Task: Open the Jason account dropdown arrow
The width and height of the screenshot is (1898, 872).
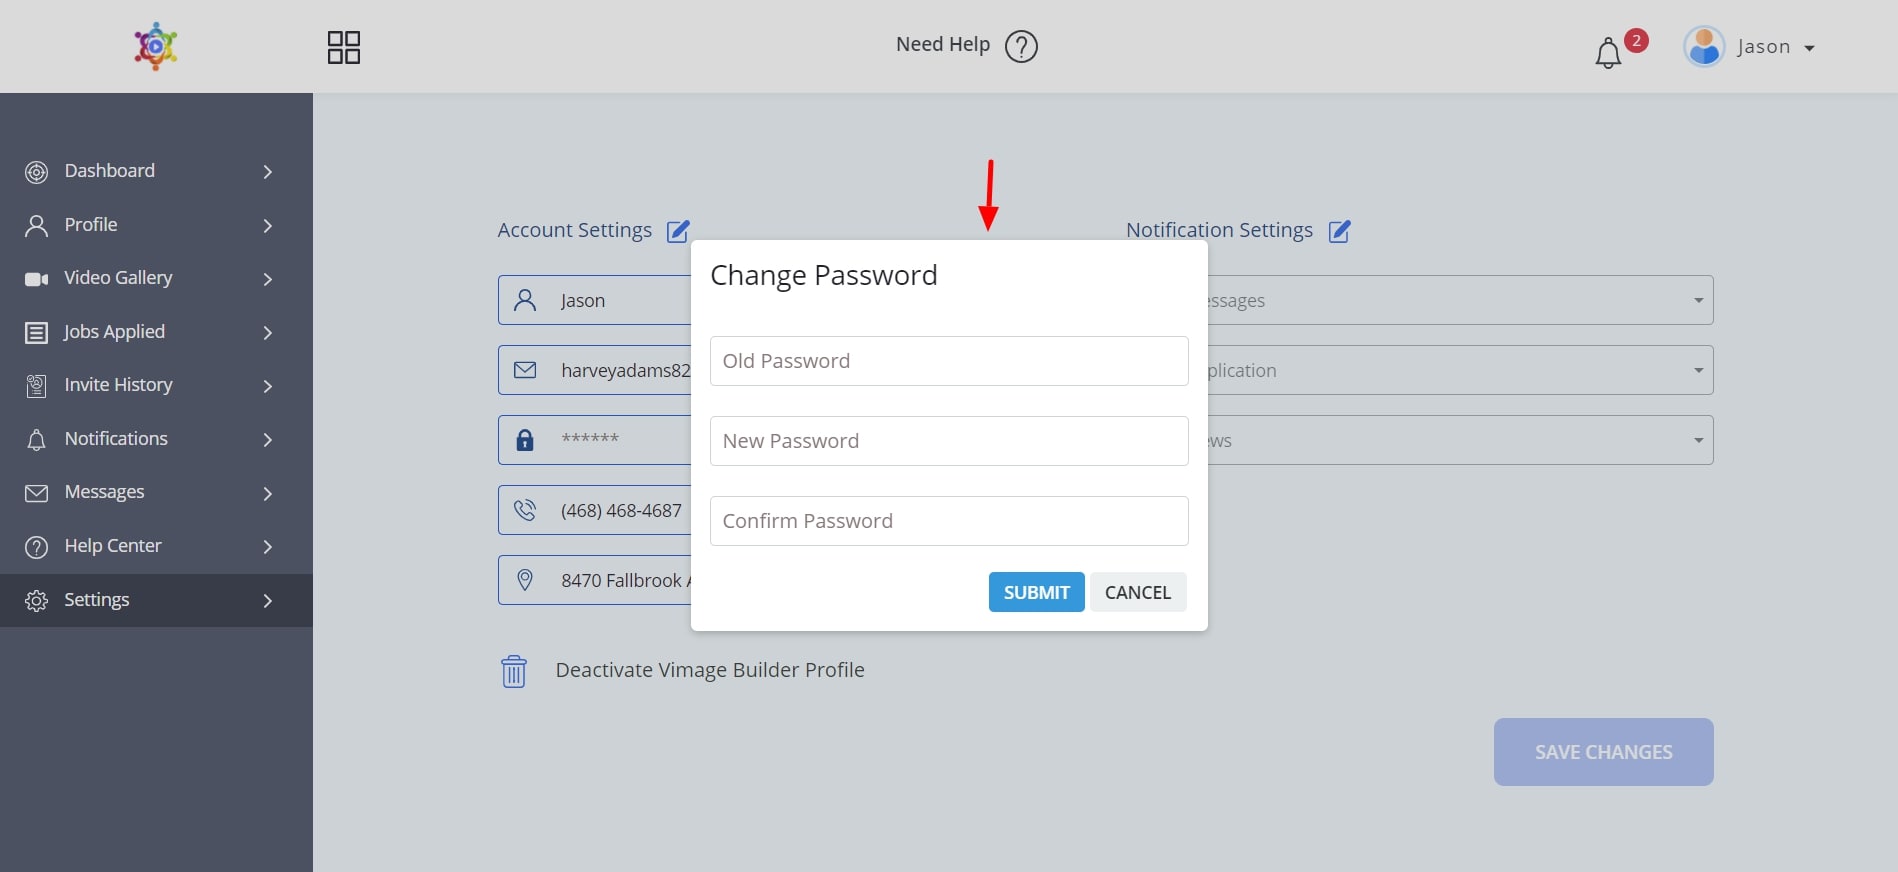Action: click(x=1809, y=48)
